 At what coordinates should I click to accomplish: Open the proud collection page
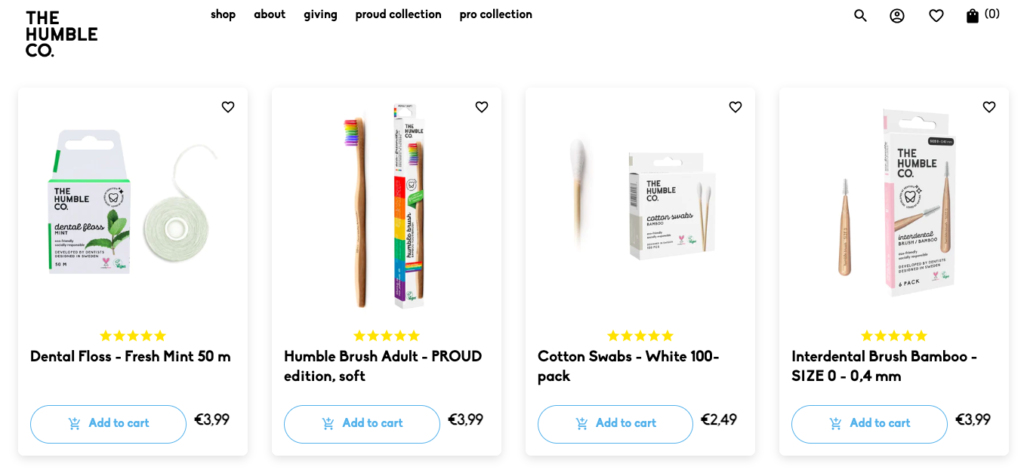pyautogui.click(x=398, y=15)
